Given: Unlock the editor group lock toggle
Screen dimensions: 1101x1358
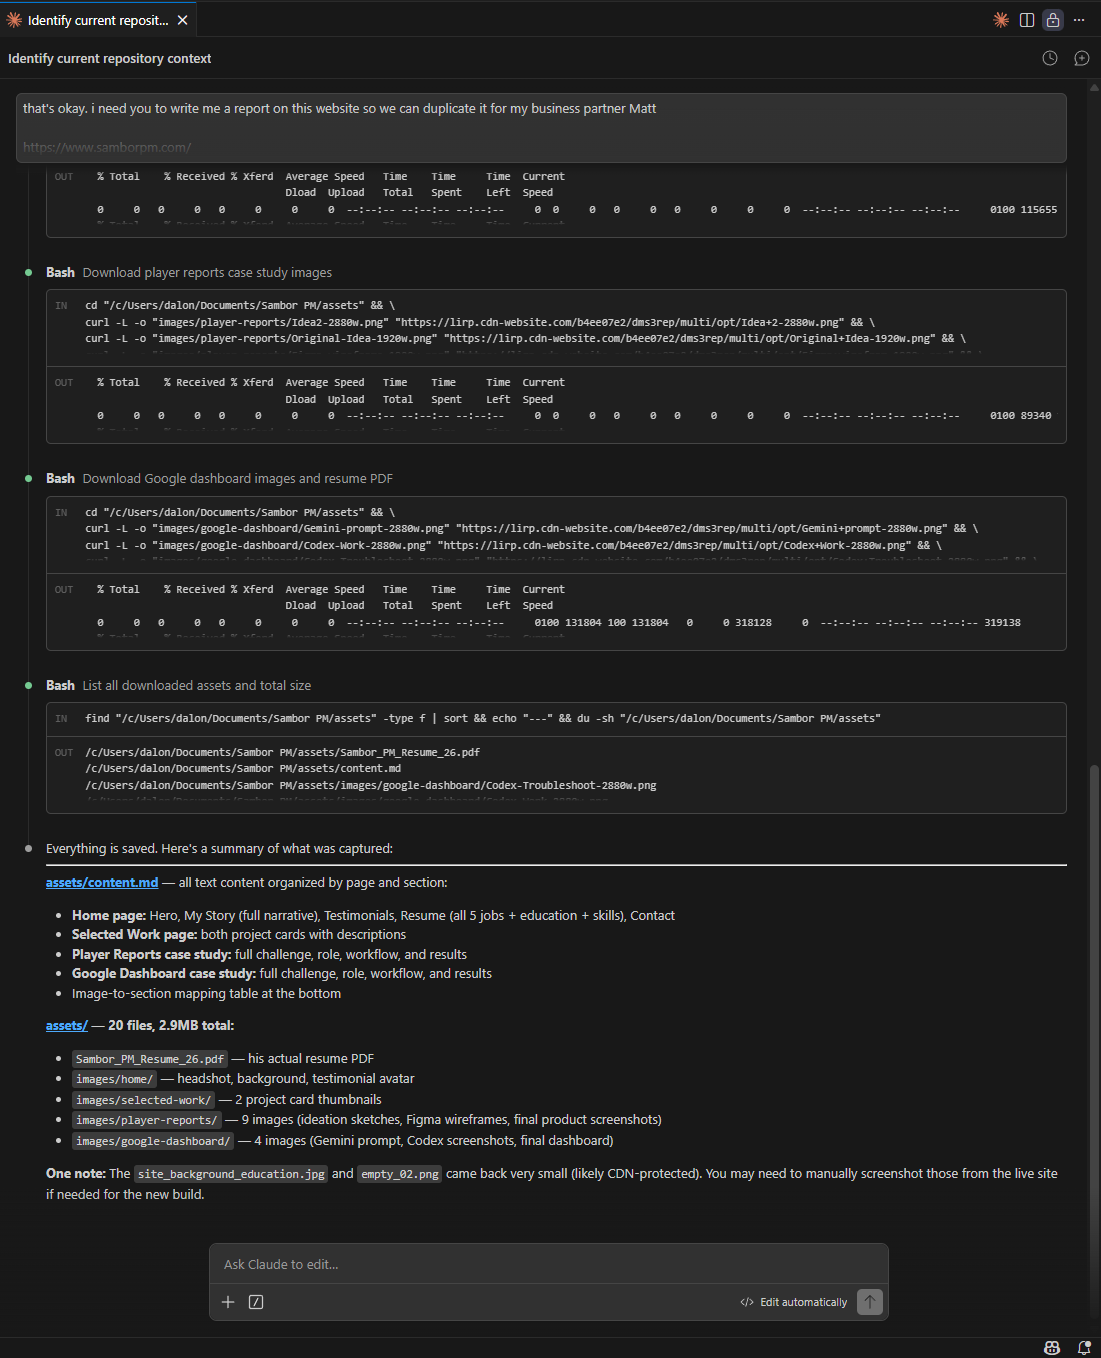Looking at the screenshot, I should tap(1052, 19).
